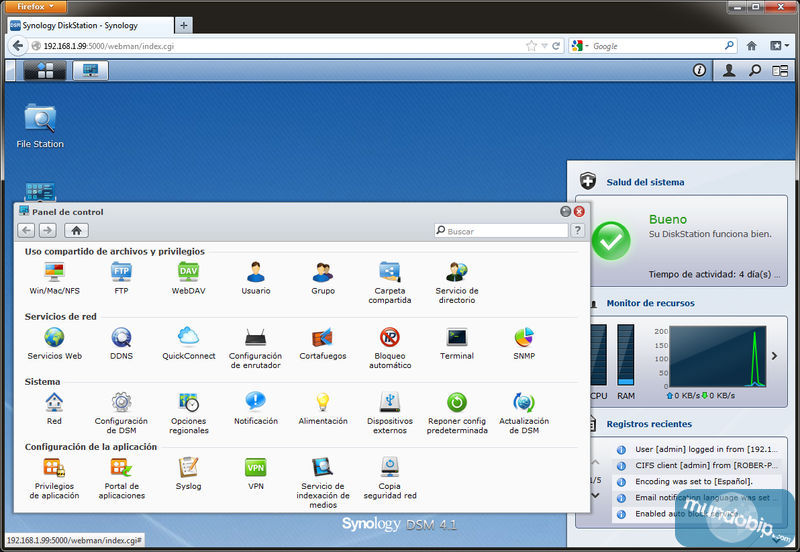This screenshot has width=800, height=552.
Task: Open SNMP settings
Action: [524, 343]
